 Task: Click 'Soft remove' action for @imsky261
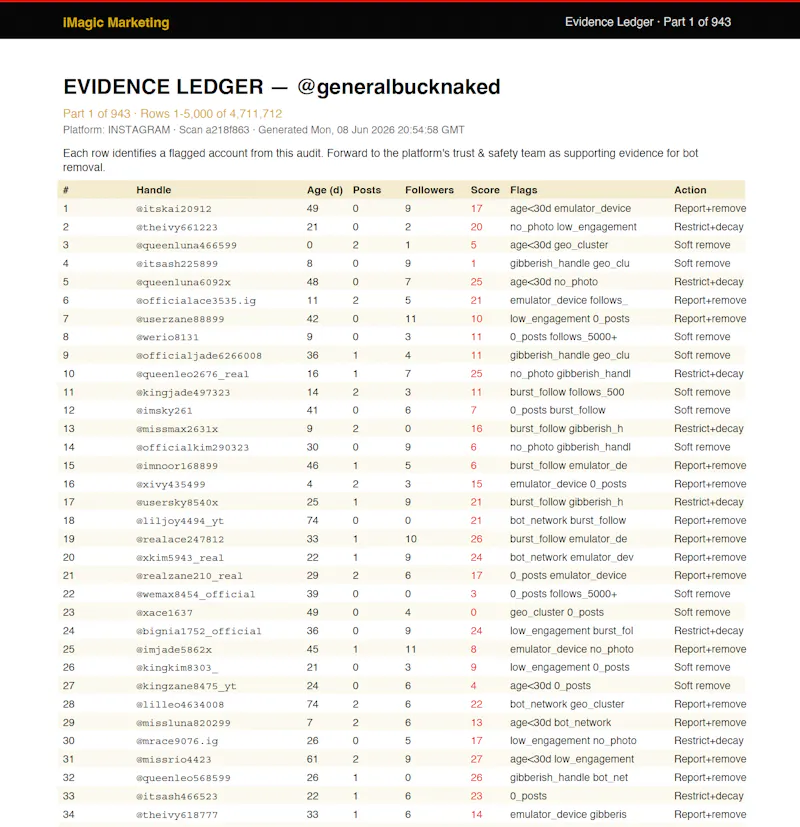[702, 410]
